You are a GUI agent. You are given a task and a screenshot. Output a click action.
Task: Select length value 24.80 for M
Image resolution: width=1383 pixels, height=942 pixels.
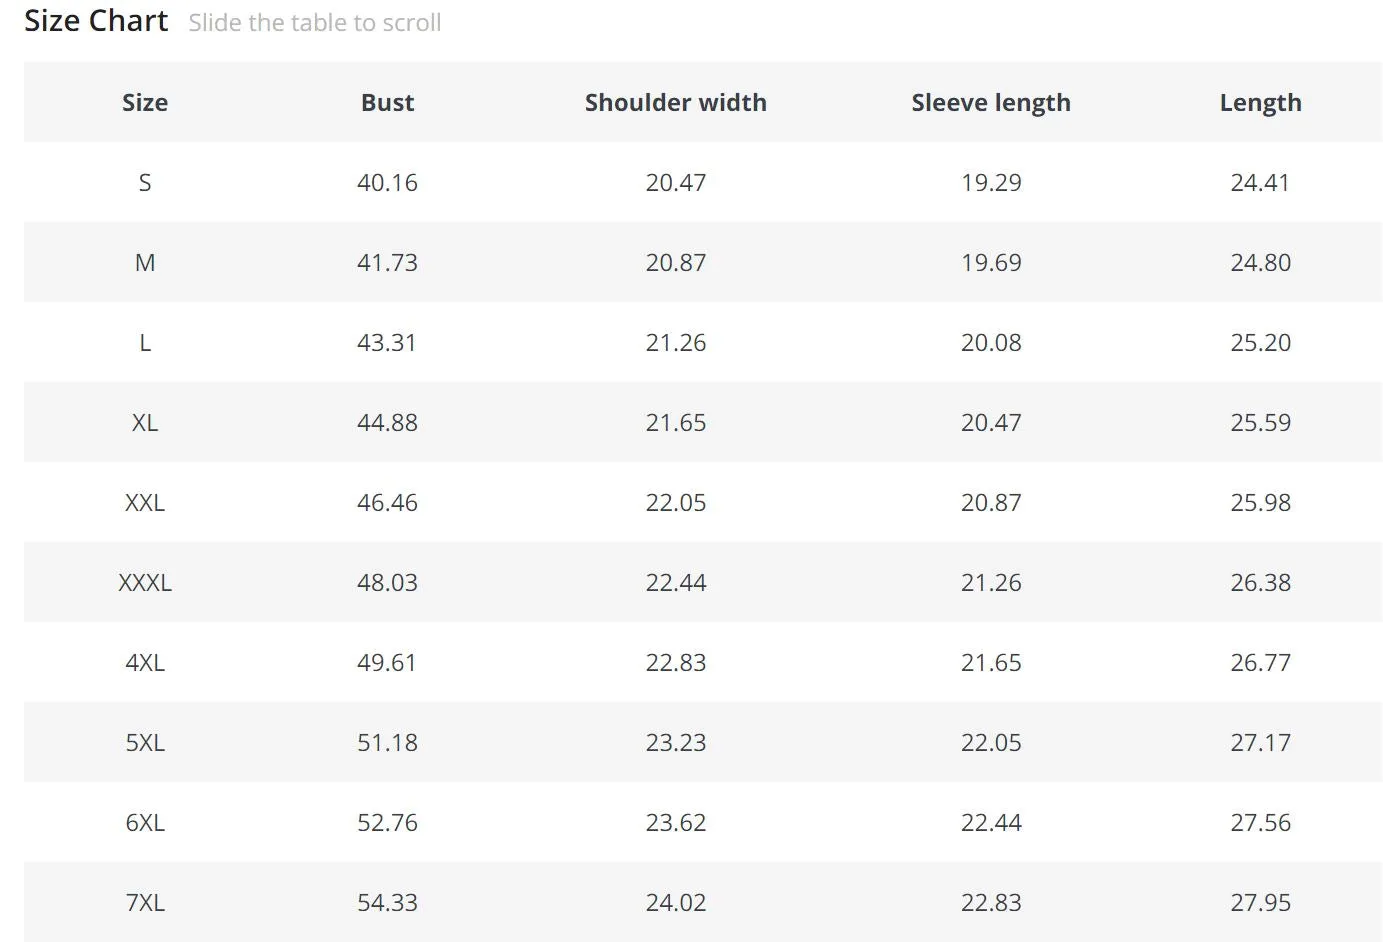(x=1260, y=262)
